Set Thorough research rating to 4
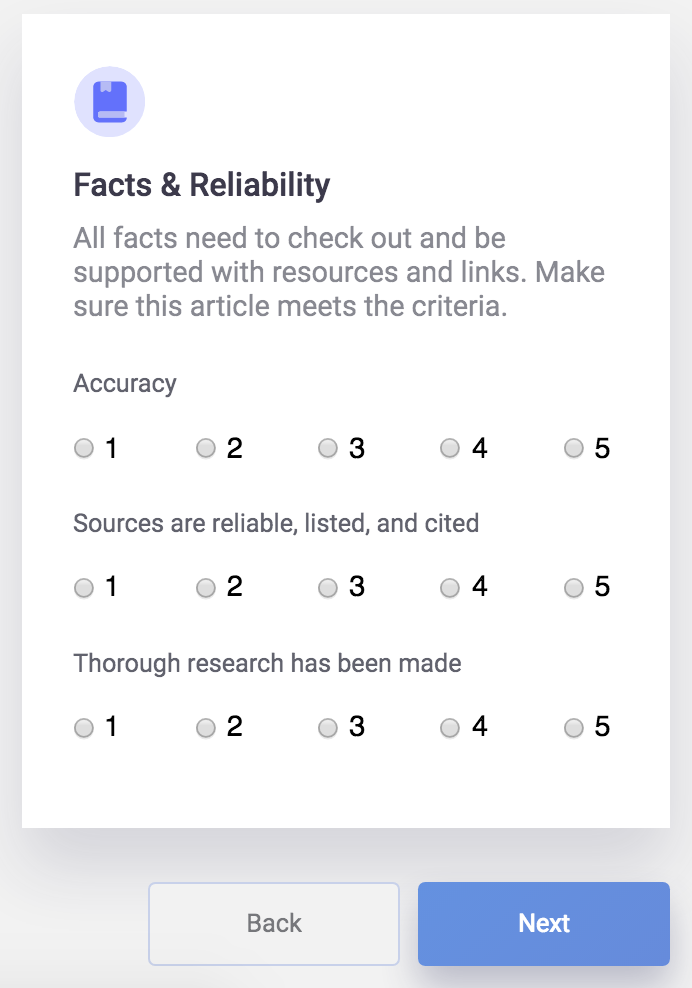 [x=451, y=728]
